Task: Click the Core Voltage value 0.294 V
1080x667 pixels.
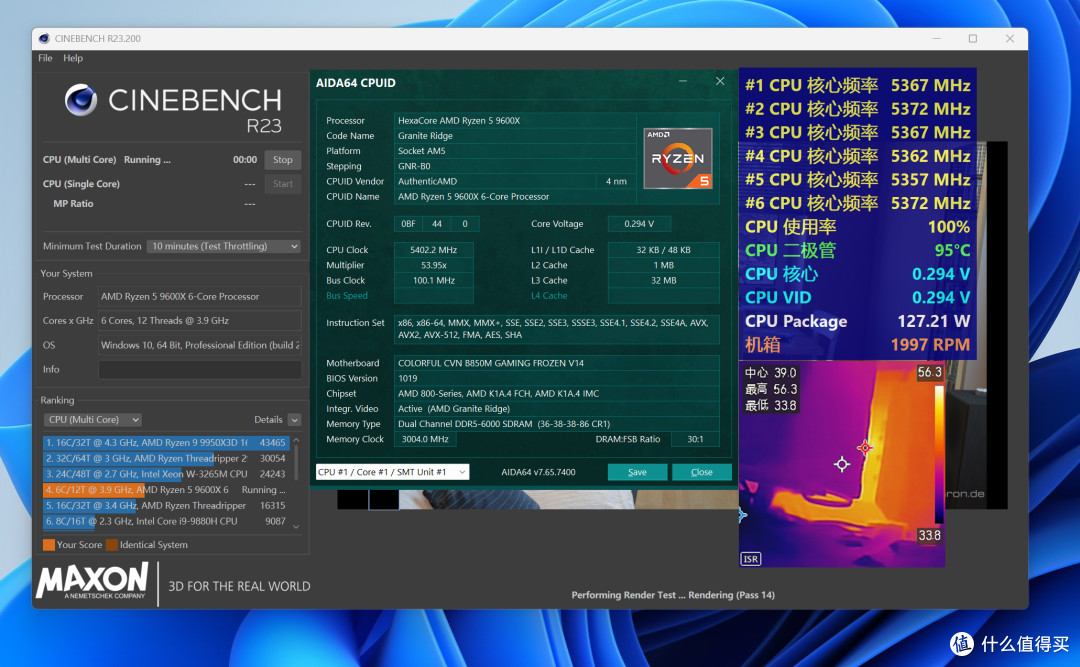Action: tap(638, 224)
